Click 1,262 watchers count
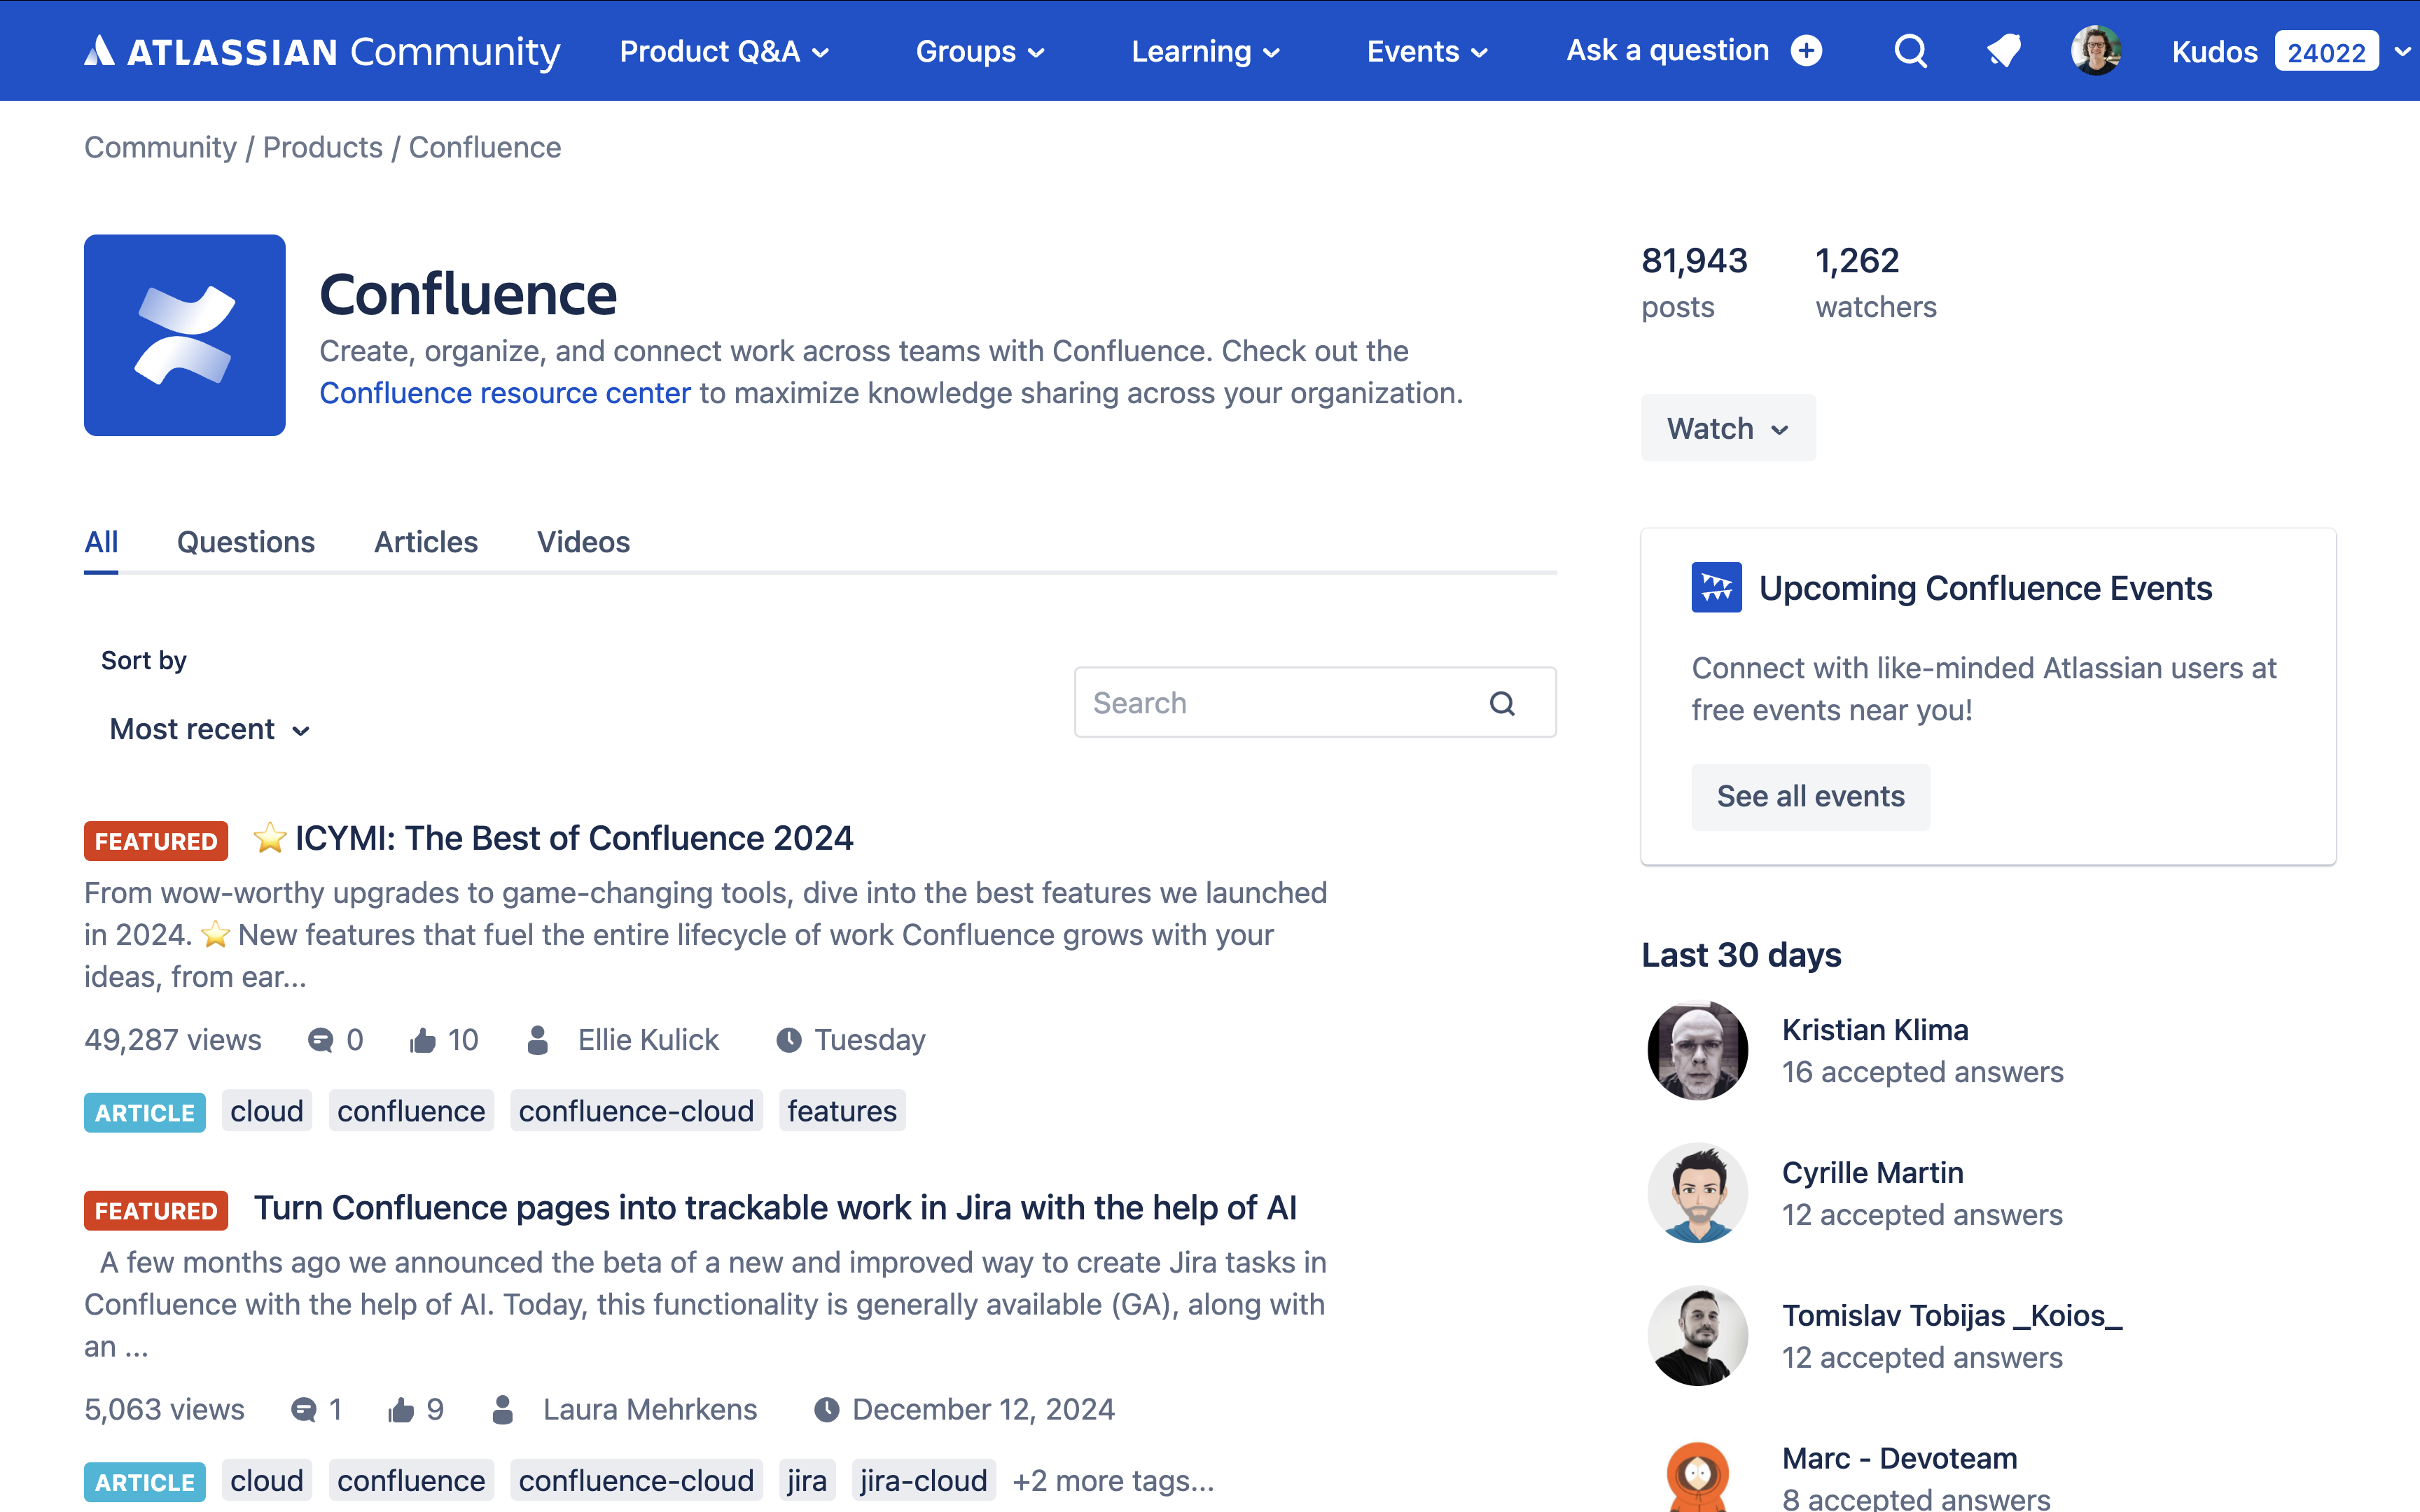This screenshot has width=2420, height=1512. click(1876, 283)
